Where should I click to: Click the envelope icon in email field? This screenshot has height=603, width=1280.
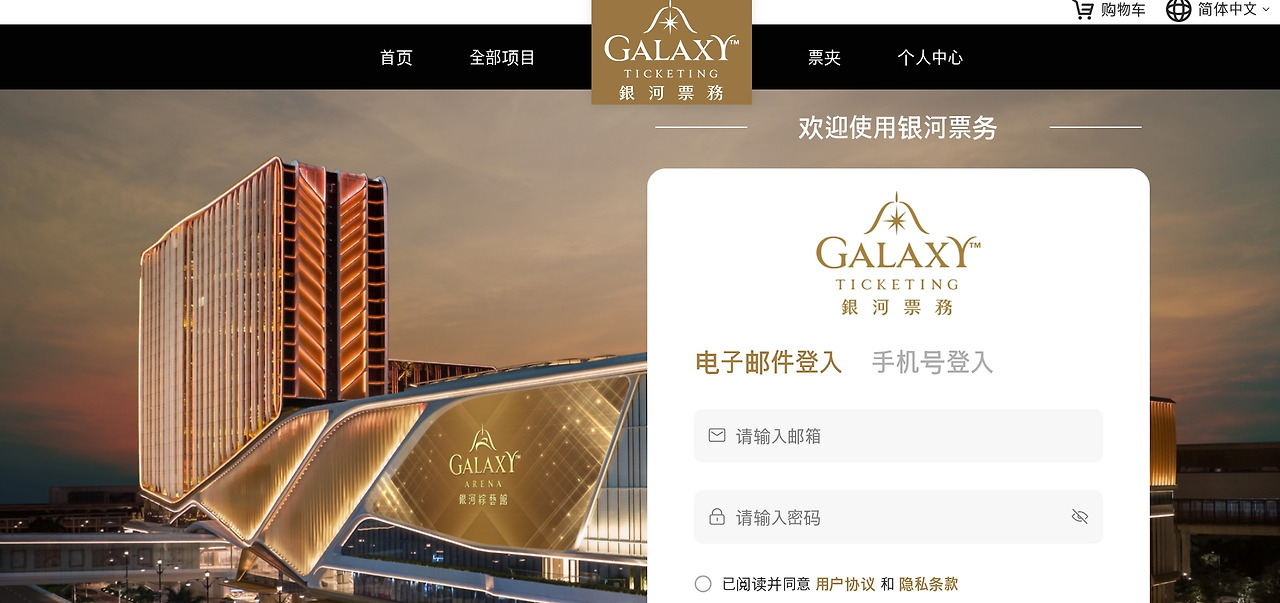coord(717,436)
